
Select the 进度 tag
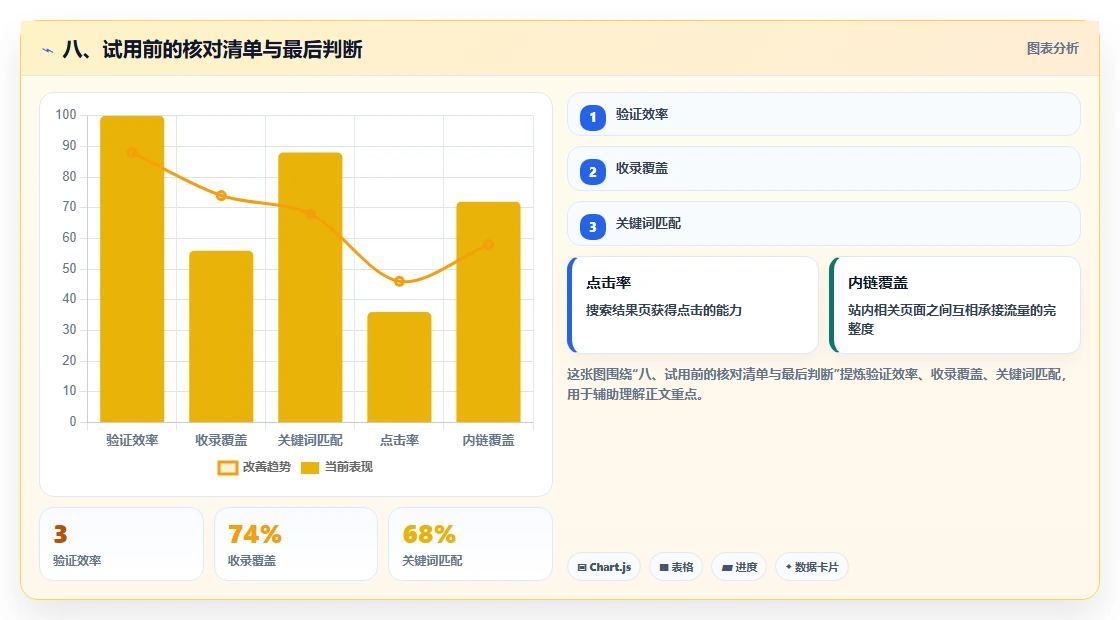point(739,567)
